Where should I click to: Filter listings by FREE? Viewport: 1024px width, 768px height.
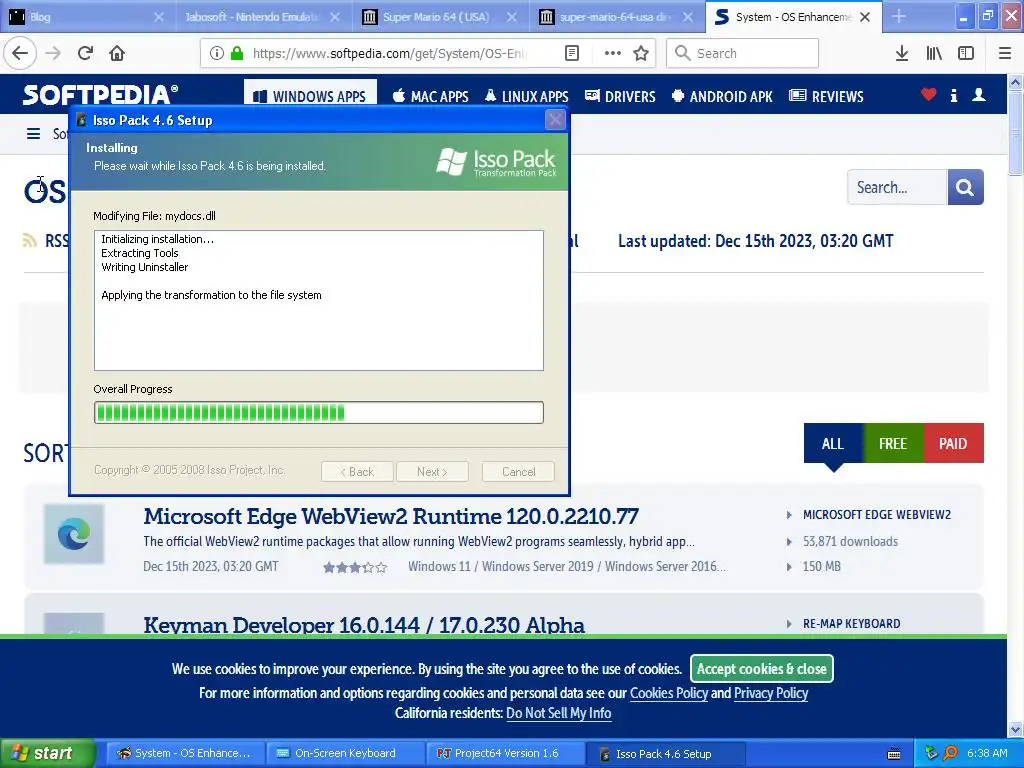[893, 443]
